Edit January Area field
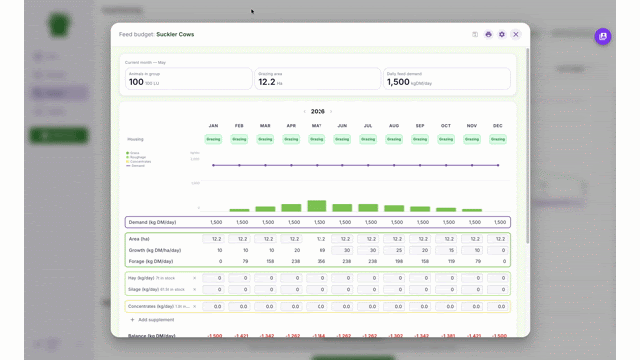The image size is (640, 360). (213, 239)
